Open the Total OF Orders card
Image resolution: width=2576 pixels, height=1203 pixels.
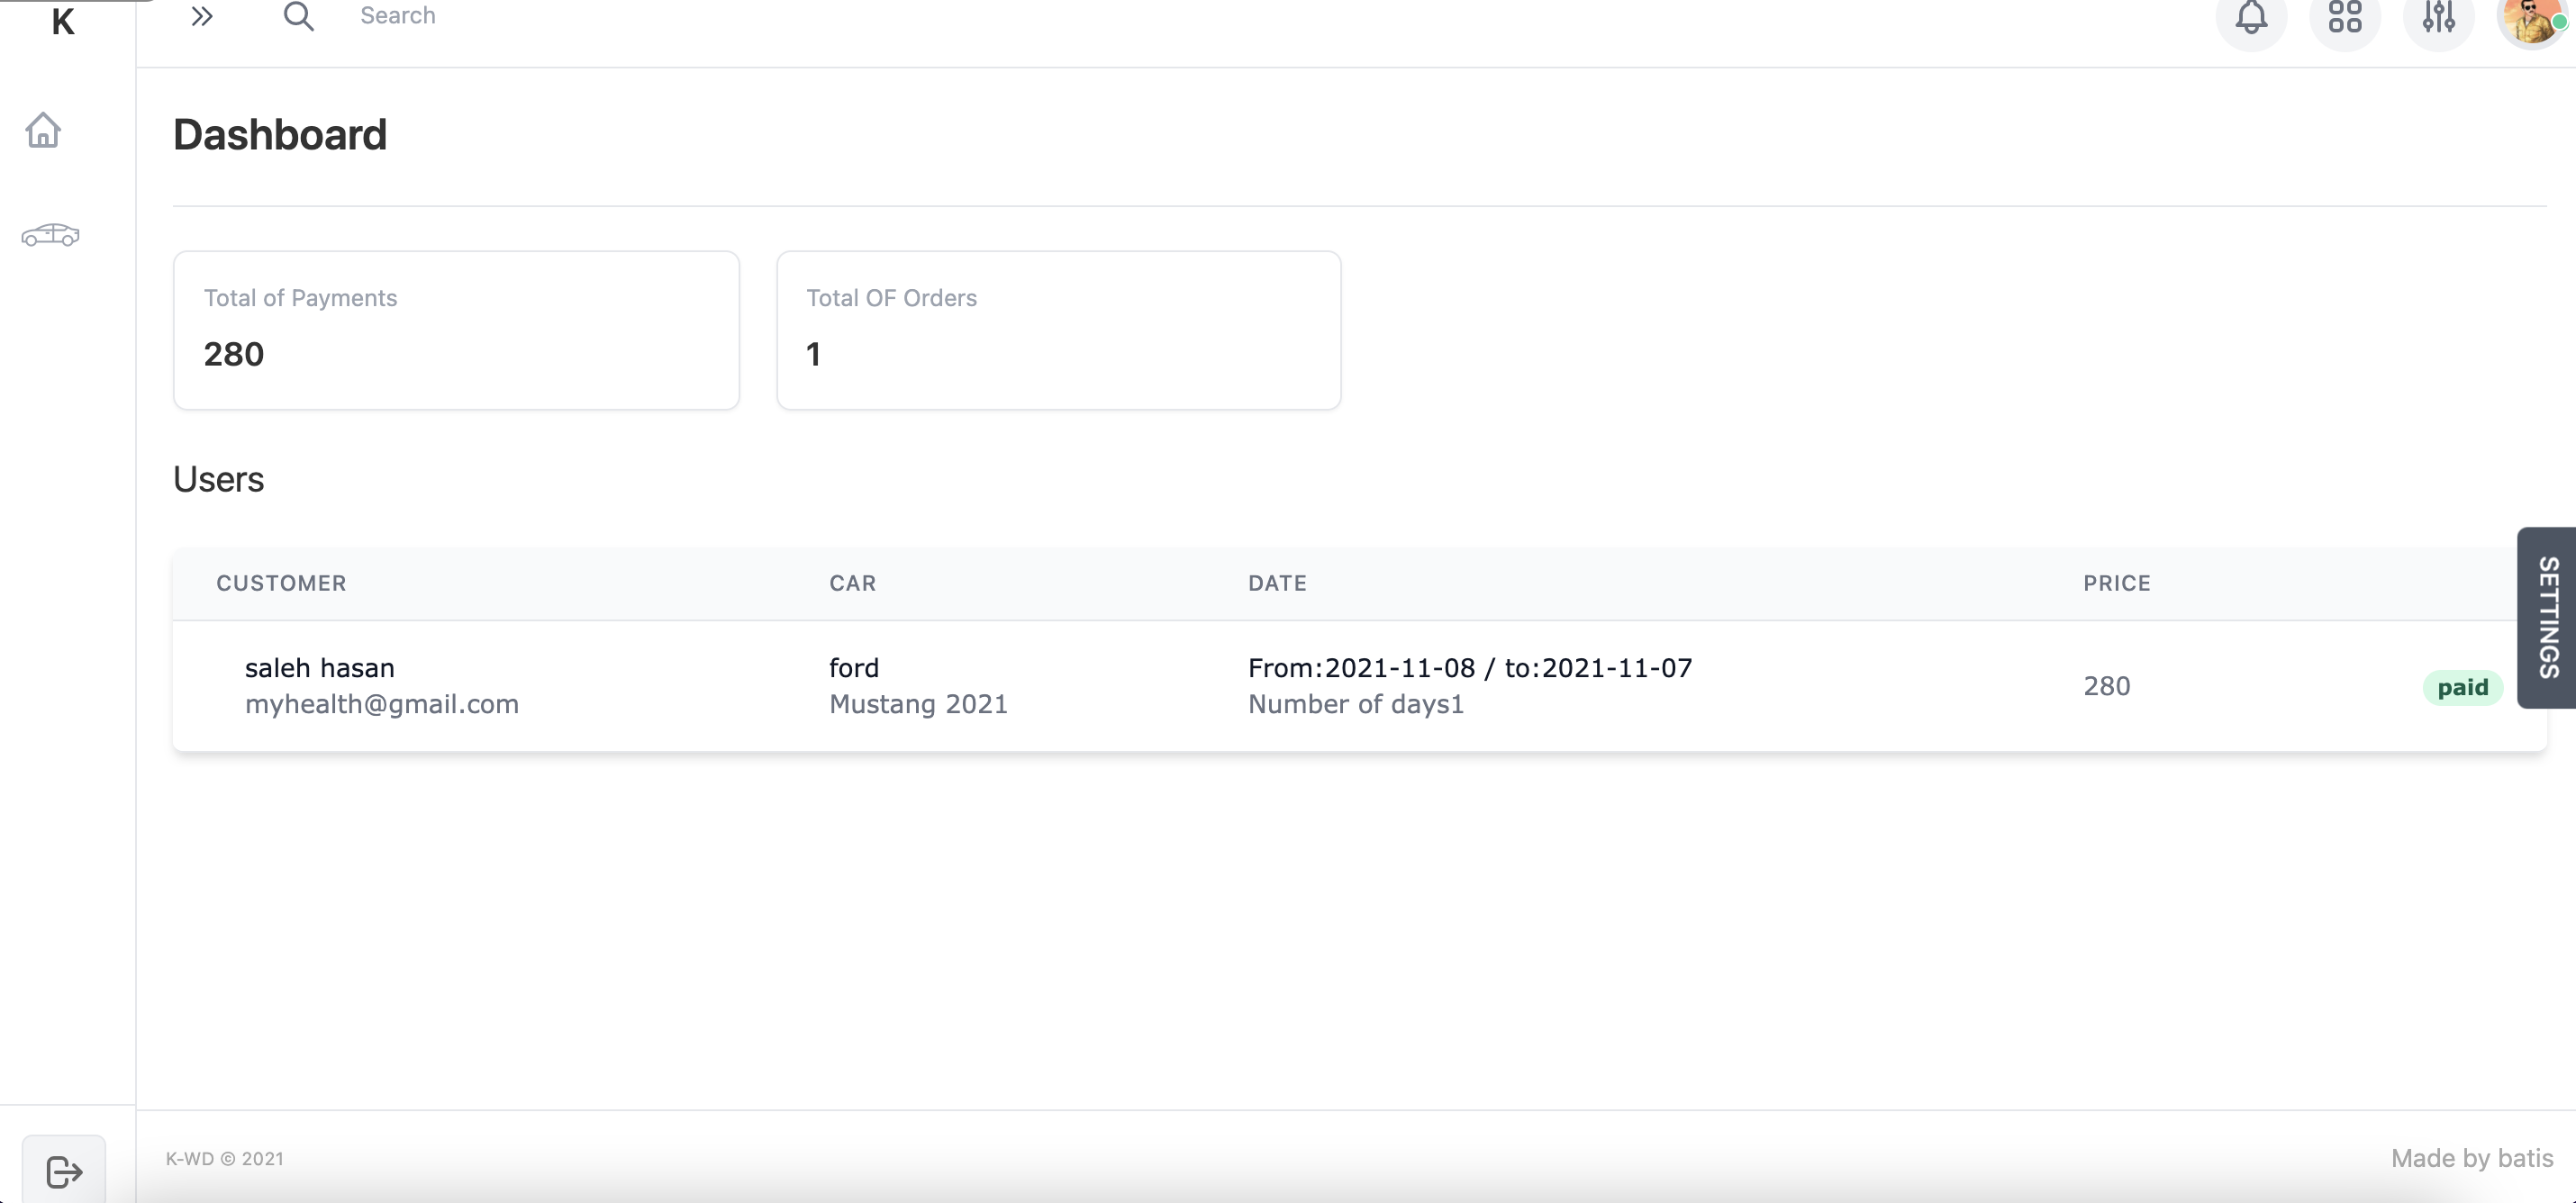(1058, 330)
